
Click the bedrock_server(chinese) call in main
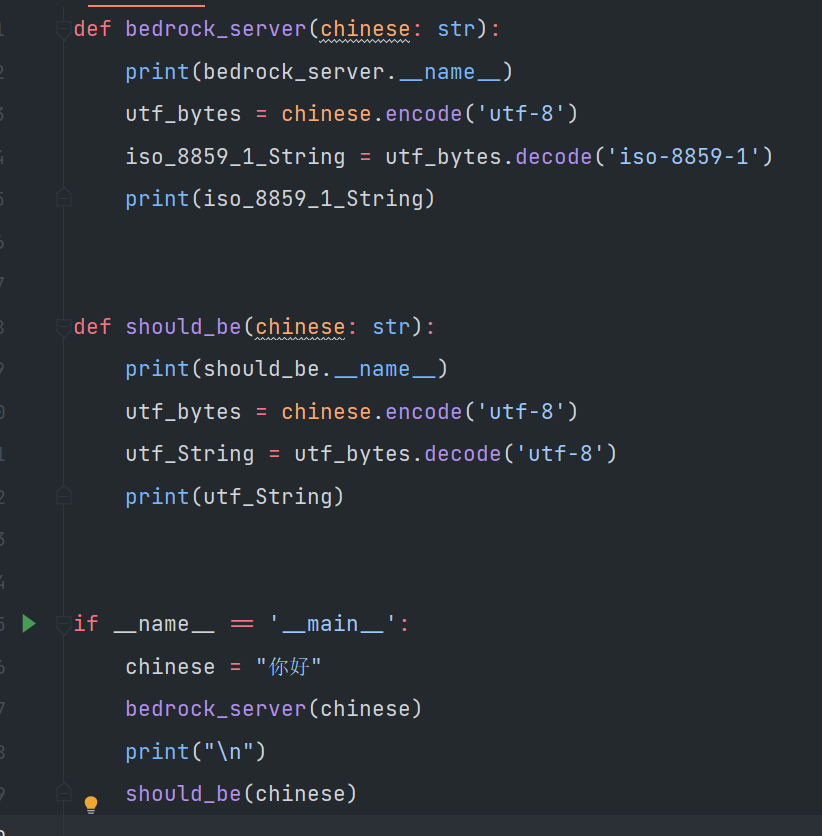[x=274, y=709]
